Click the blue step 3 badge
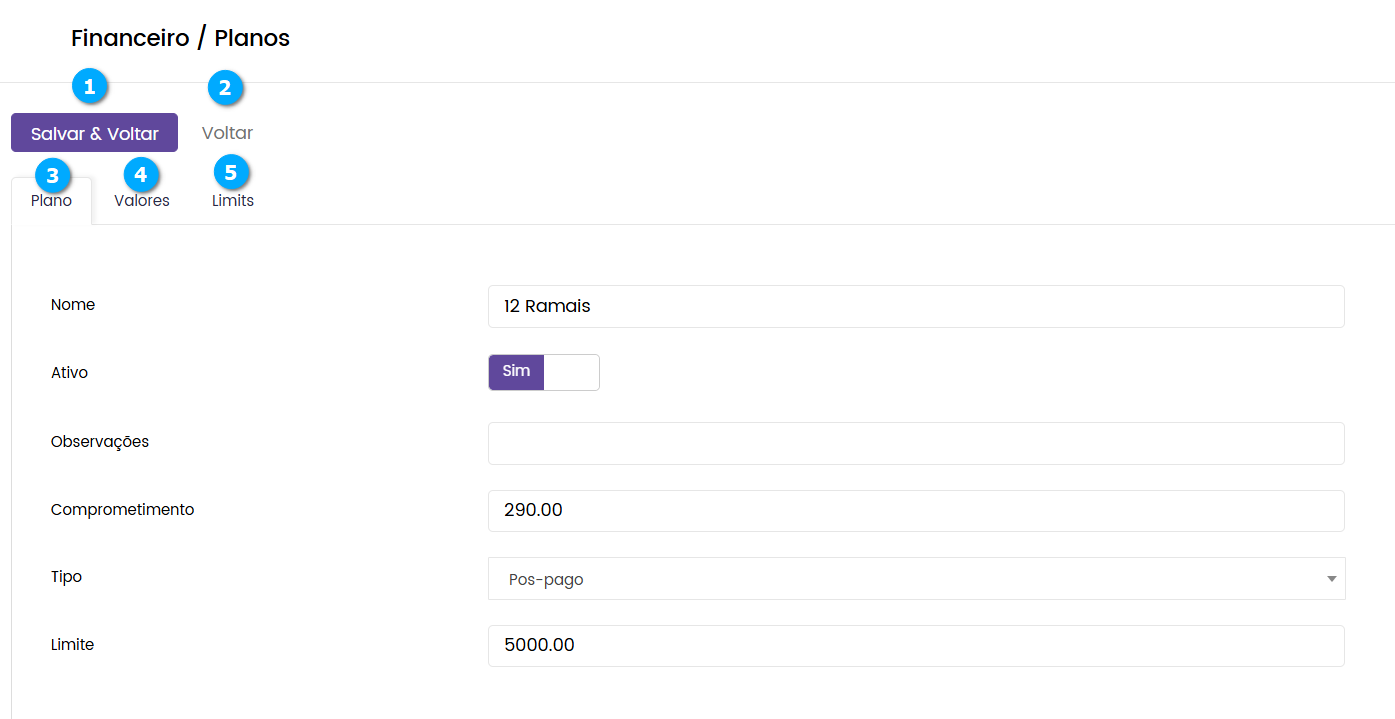The width and height of the screenshot is (1395, 719). (52, 175)
